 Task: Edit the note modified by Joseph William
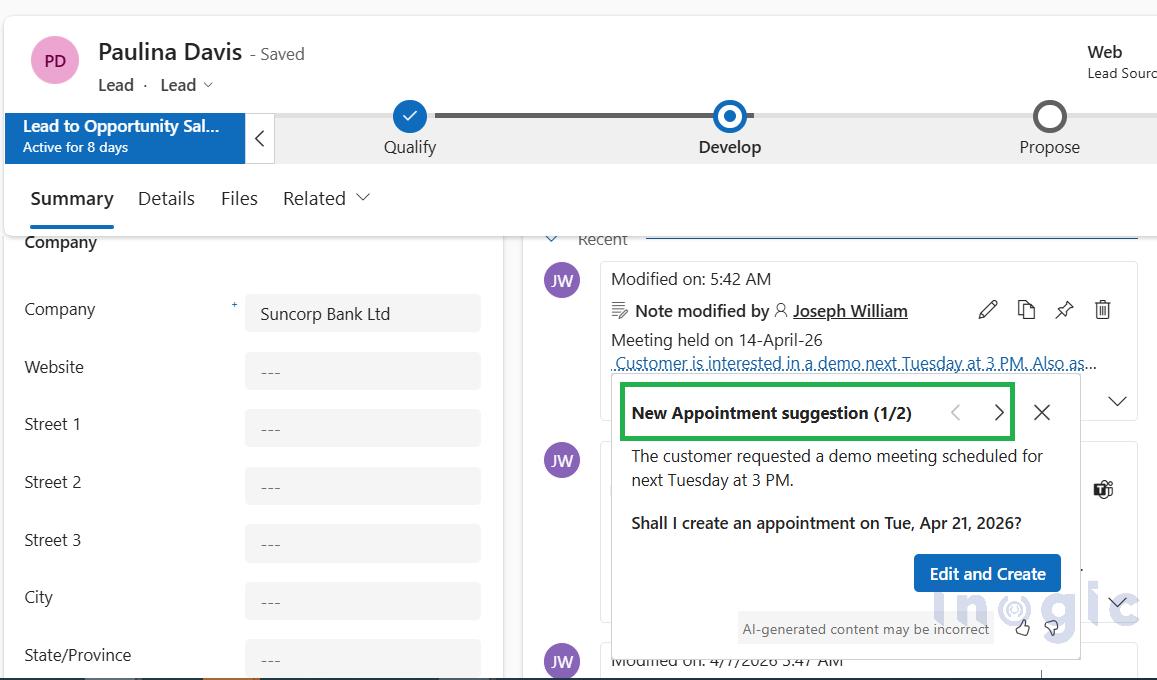(987, 310)
